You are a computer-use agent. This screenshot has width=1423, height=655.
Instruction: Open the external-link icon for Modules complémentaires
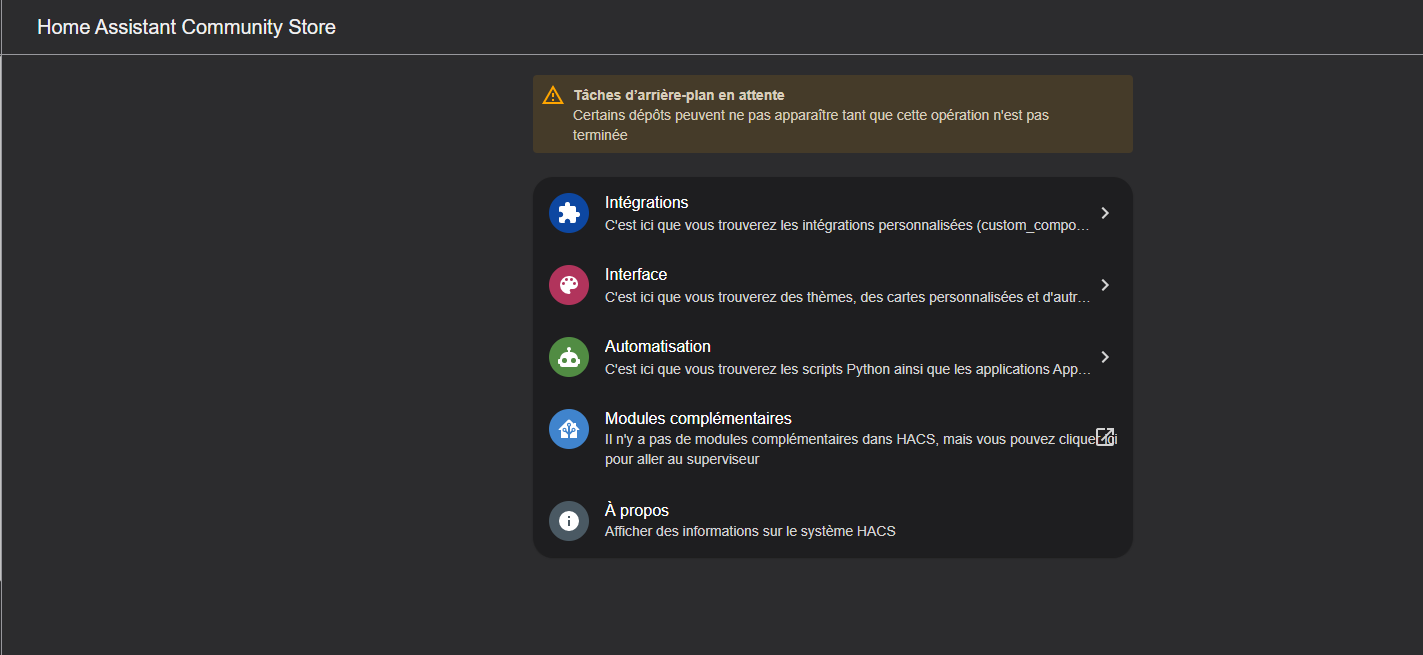coord(1104,437)
